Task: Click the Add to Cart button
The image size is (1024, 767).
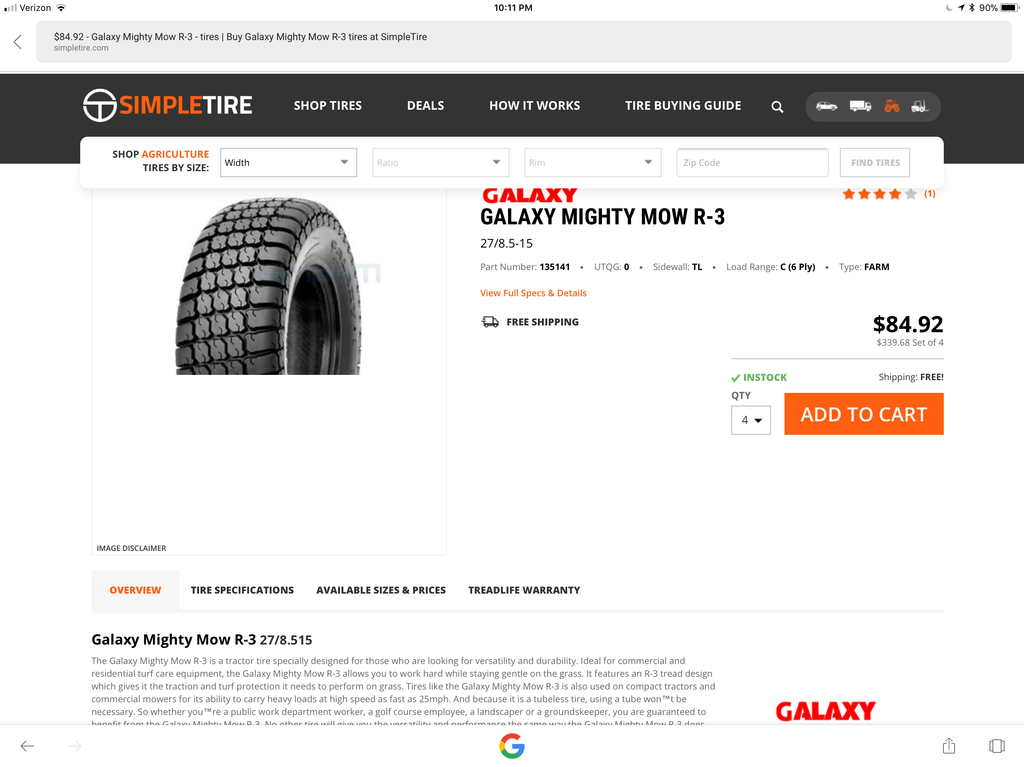Action: pyautogui.click(x=863, y=414)
